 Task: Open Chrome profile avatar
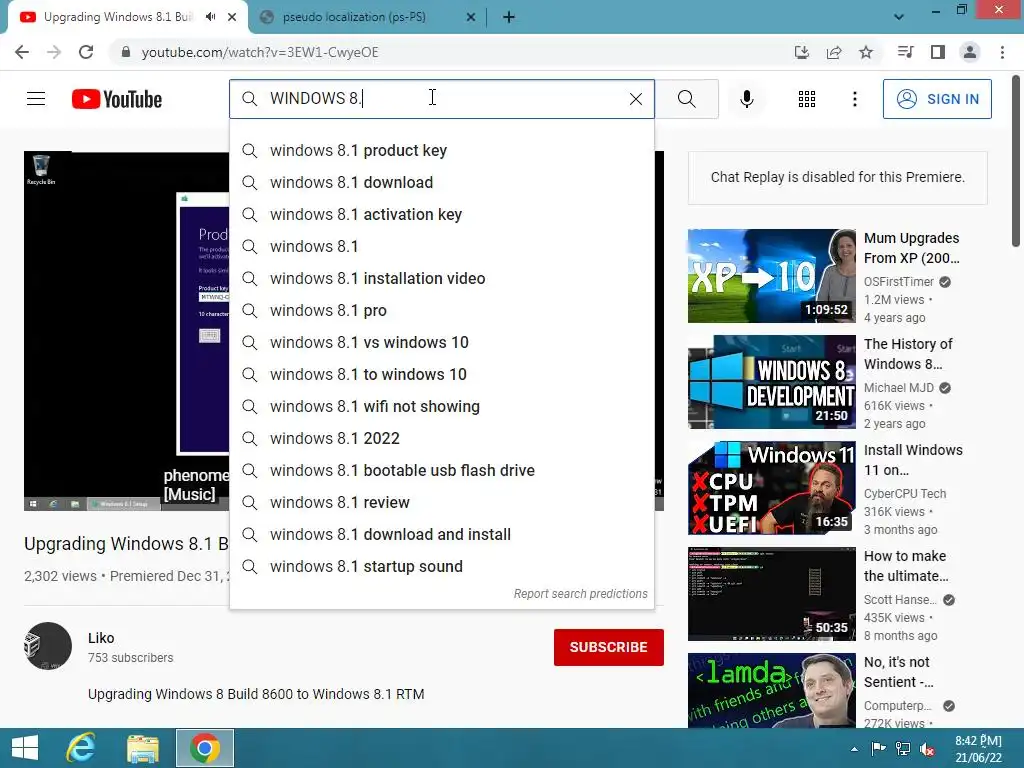click(970, 52)
